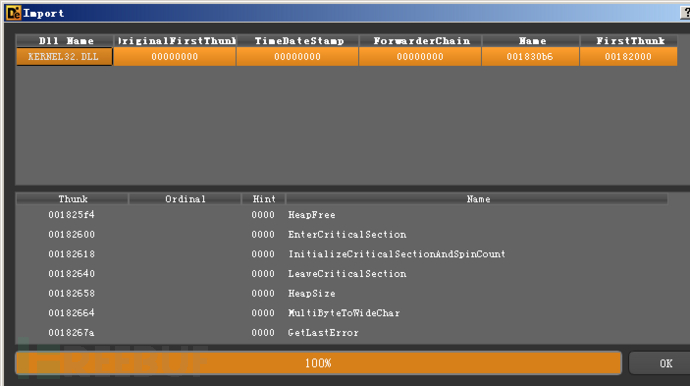Click the help question mark button
690x386 pixels.
coord(686,13)
